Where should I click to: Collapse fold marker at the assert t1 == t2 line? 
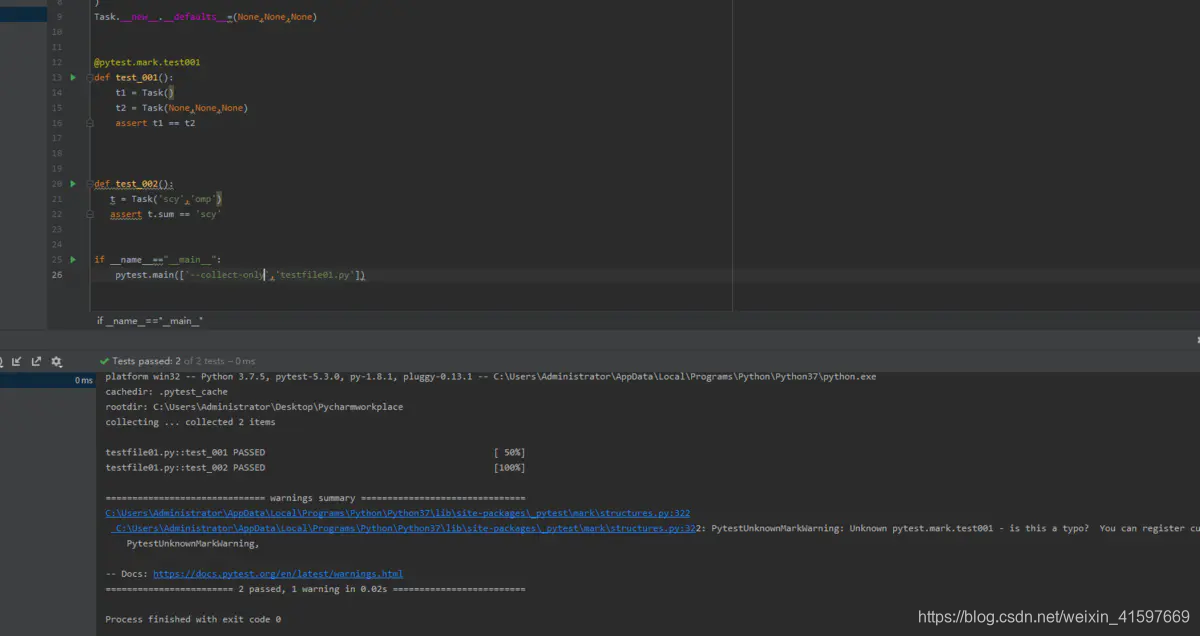pos(91,123)
